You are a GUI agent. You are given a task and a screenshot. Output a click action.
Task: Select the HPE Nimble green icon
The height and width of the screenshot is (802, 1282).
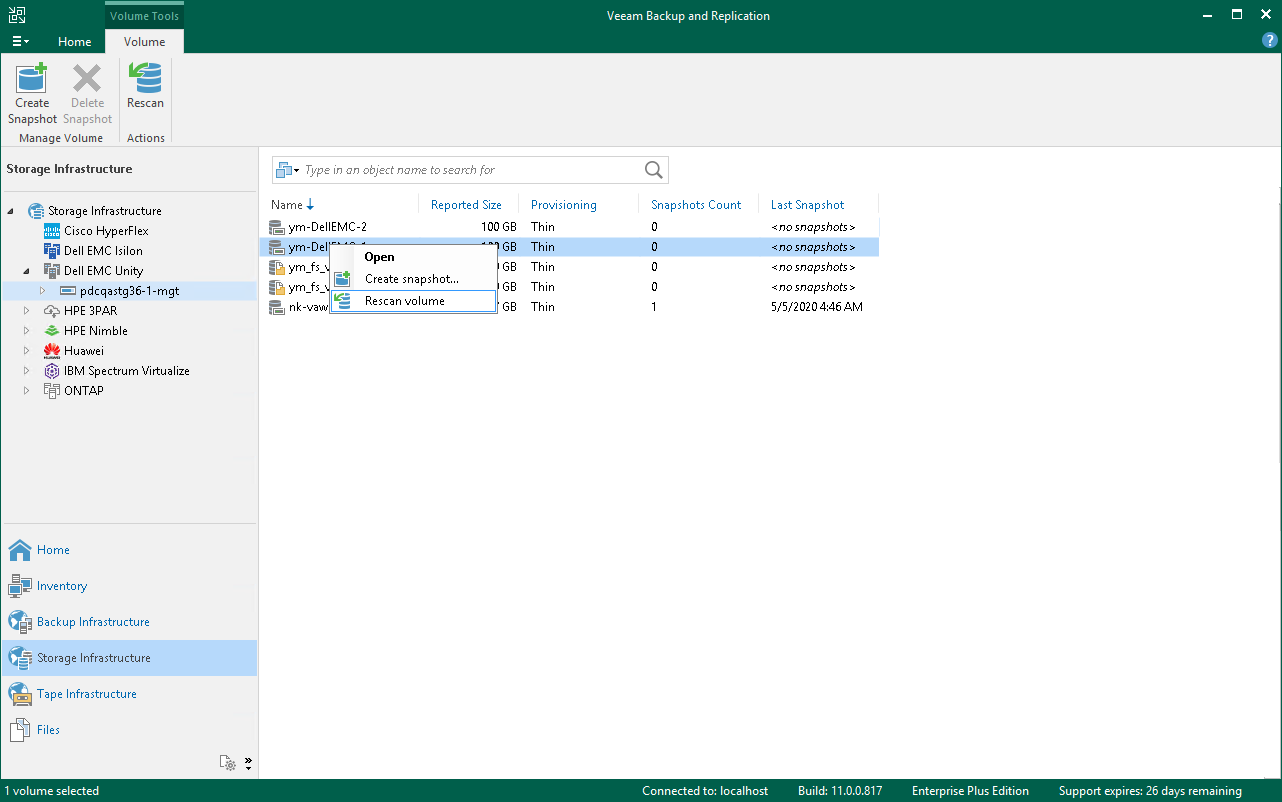coord(52,331)
